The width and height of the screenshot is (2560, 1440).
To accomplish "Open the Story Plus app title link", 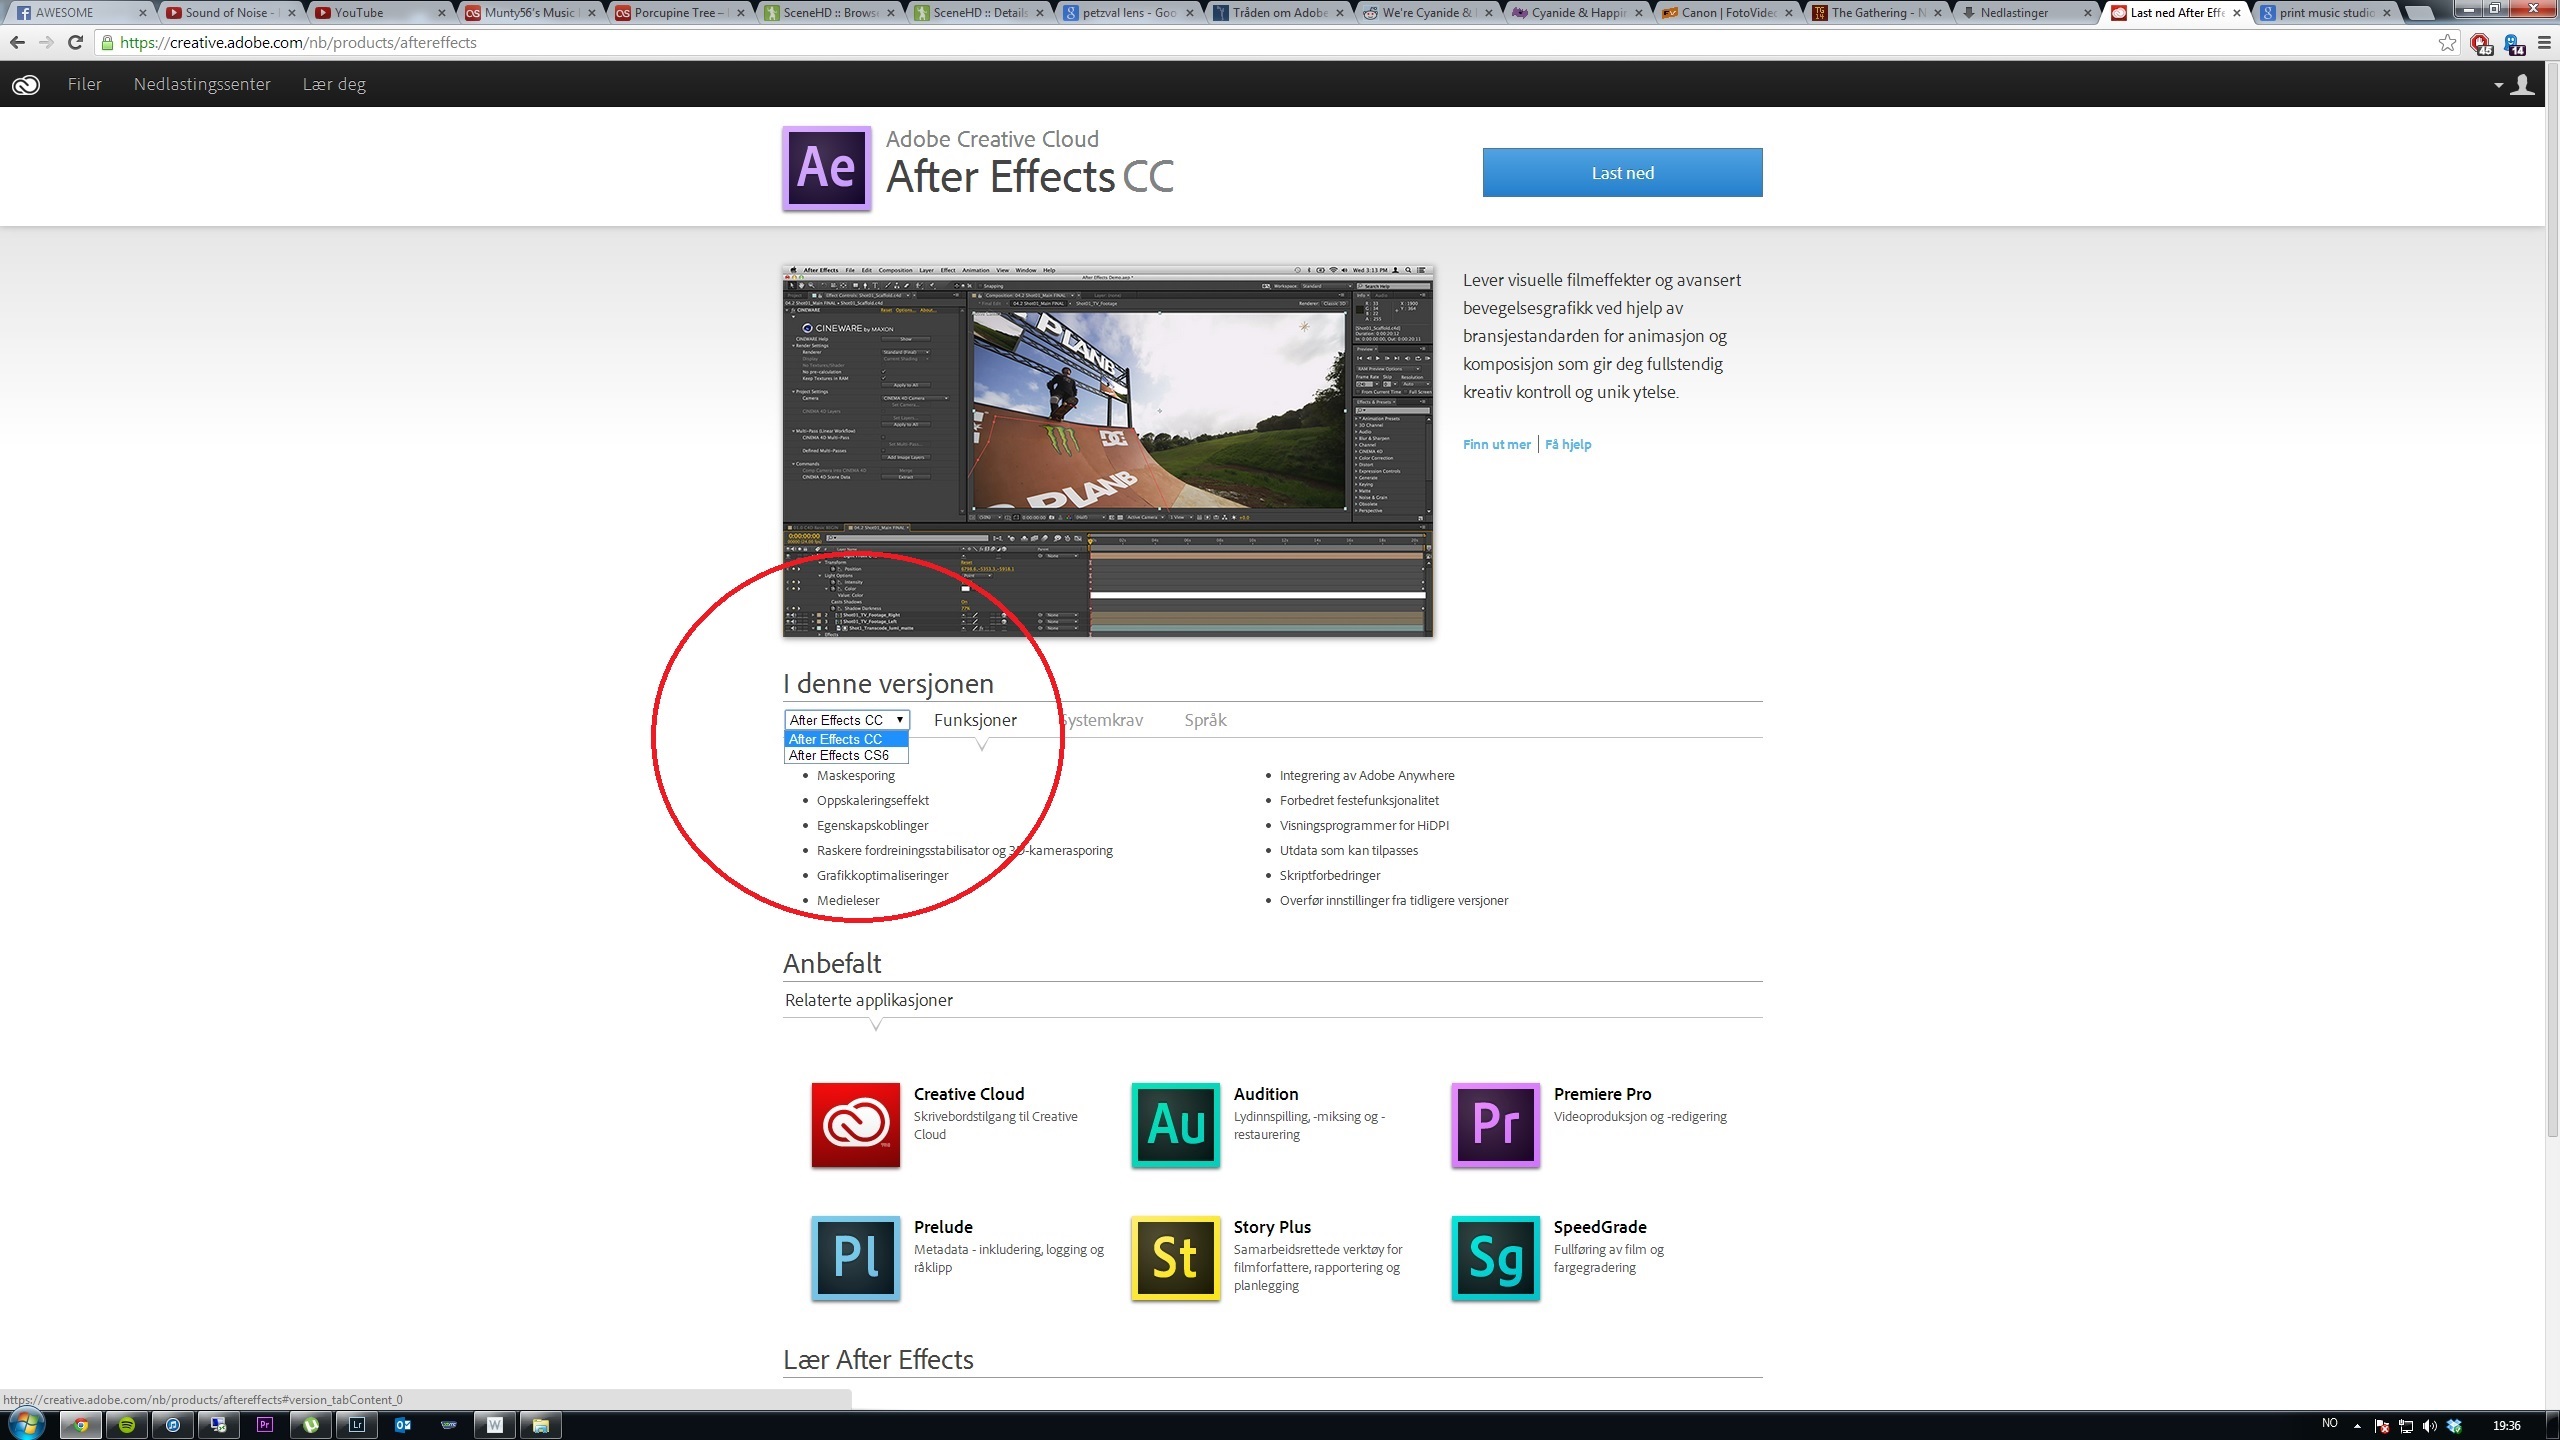I will pyautogui.click(x=1272, y=1227).
